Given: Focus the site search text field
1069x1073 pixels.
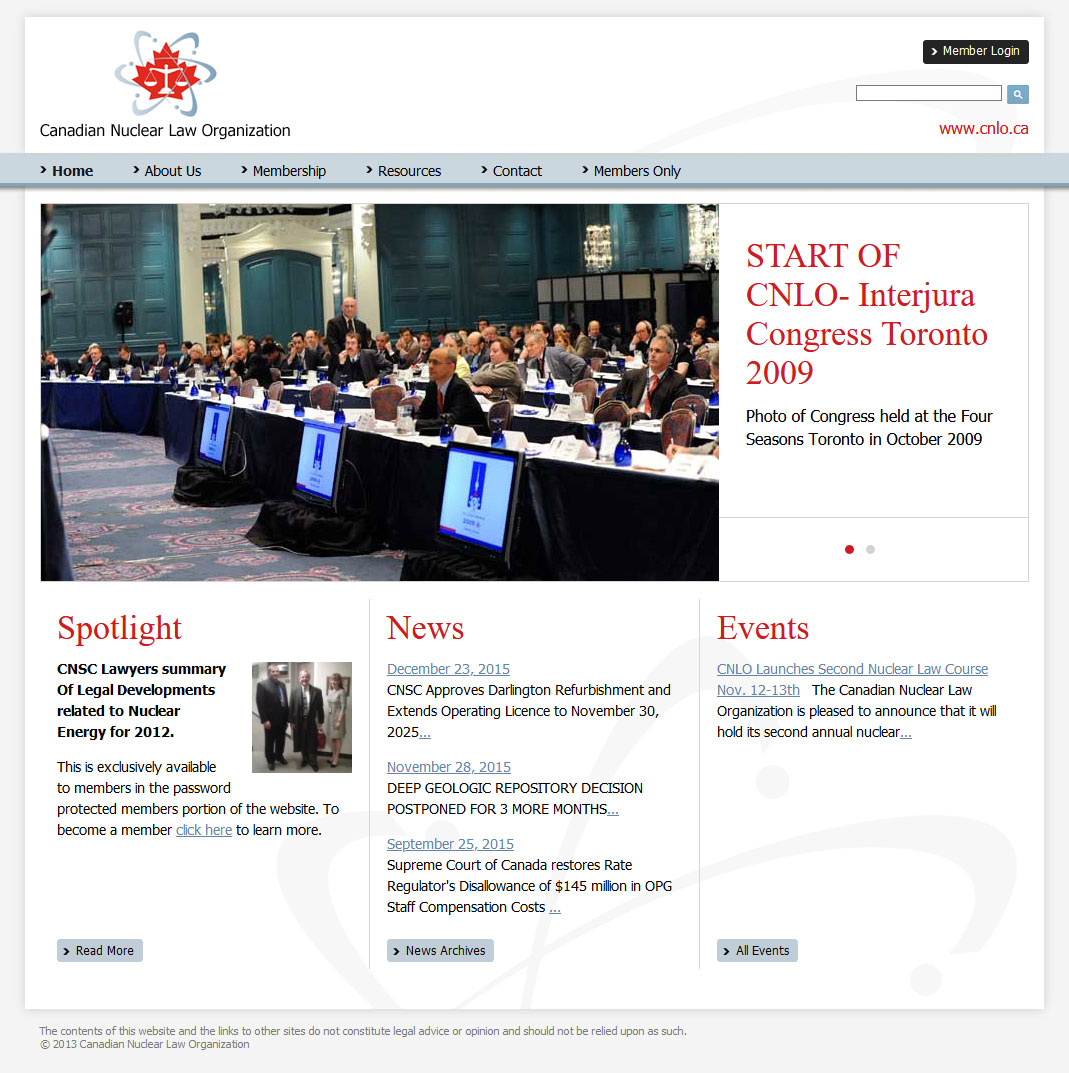Looking at the screenshot, I should pyautogui.click(x=929, y=93).
